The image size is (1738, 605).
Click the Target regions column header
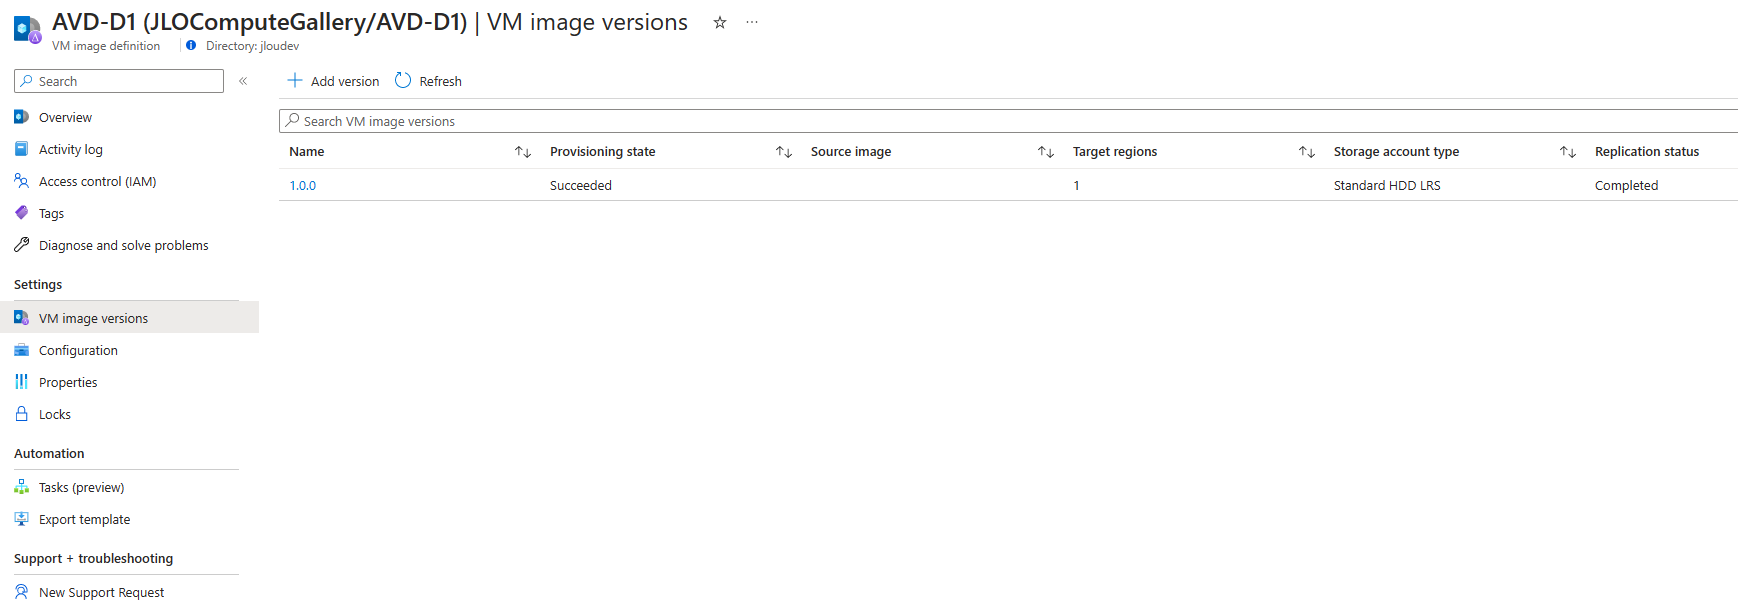point(1115,151)
